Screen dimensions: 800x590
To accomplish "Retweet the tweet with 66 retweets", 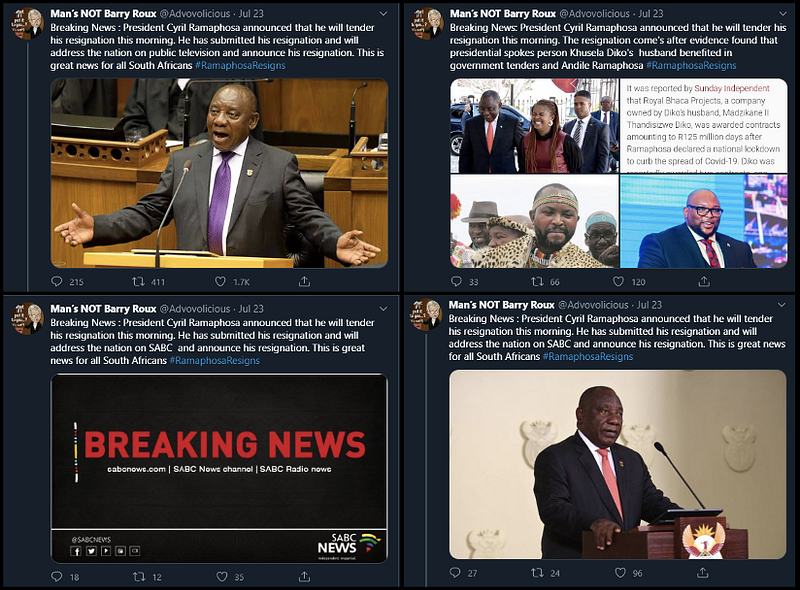I will point(537,281).
